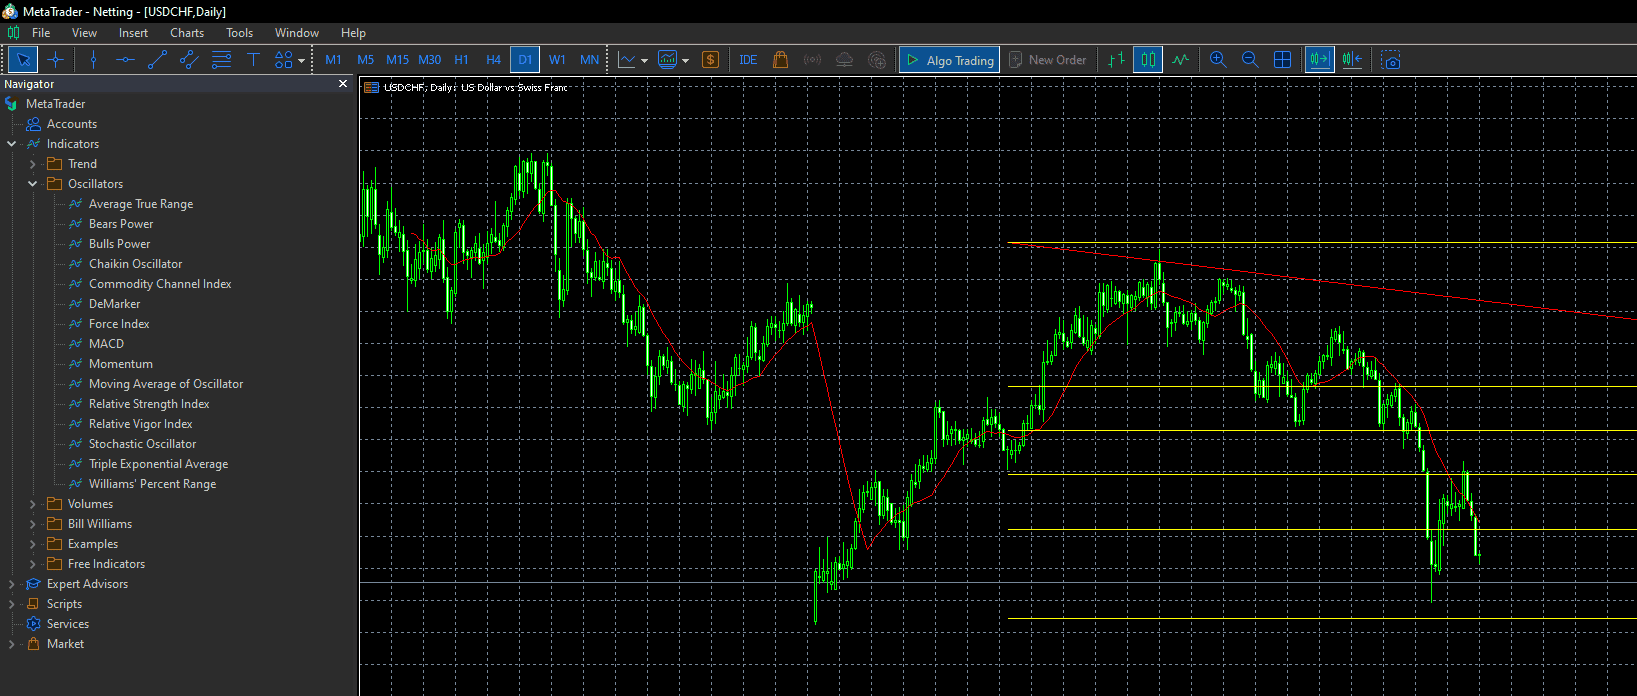Click the zoom in magnifier icon
Image resolution: width=1637 pixels, height=696 pixels.
pyautogui.click(x=1218, y=60)
